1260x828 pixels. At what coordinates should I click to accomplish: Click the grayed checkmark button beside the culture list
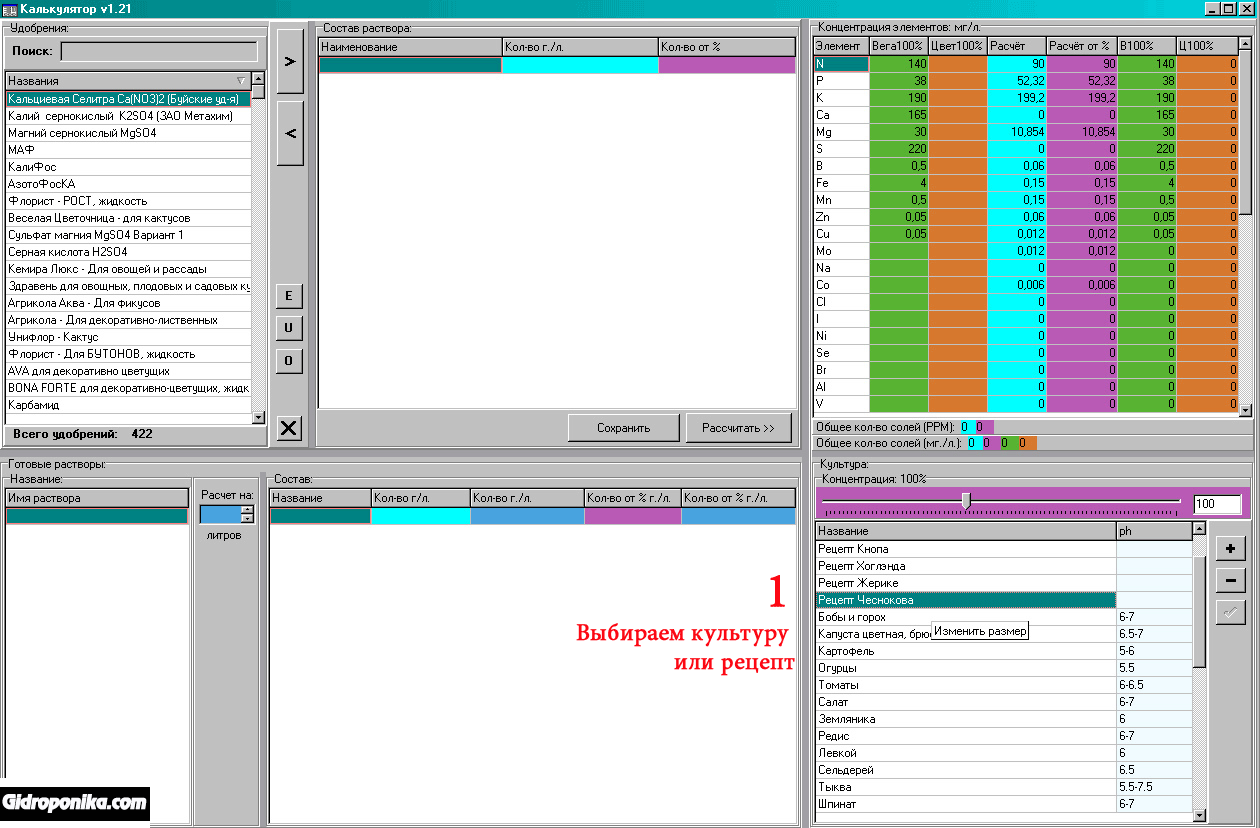1230,612
